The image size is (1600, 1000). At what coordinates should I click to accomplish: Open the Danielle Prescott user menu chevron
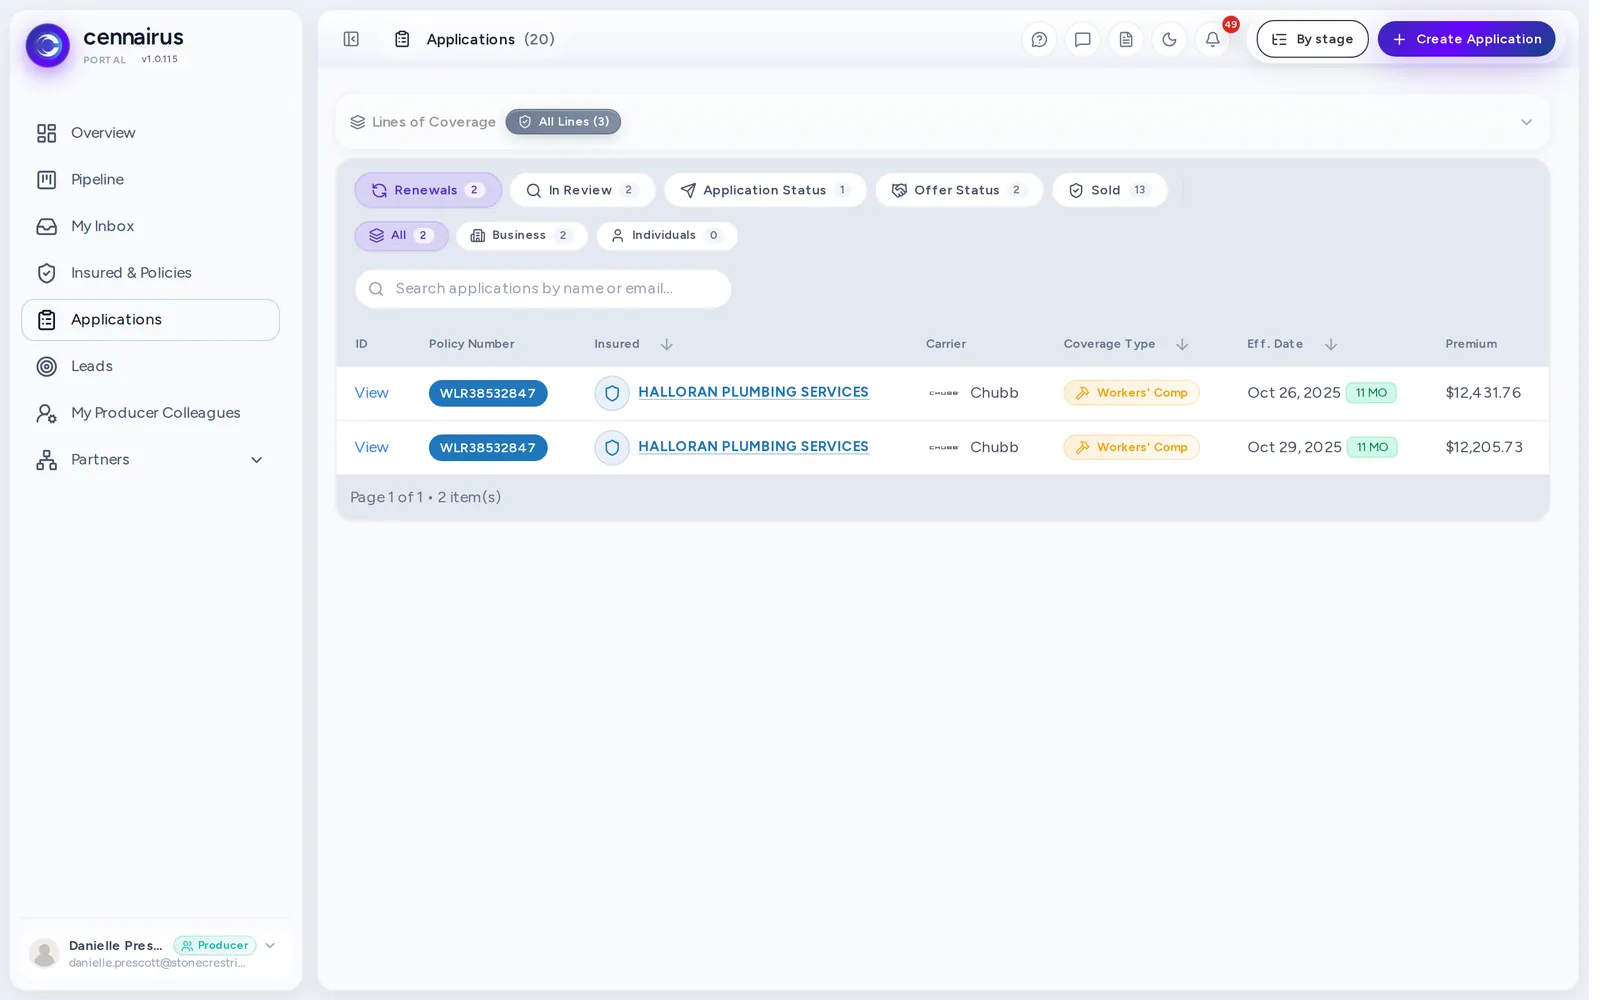[x=270, y=946]
